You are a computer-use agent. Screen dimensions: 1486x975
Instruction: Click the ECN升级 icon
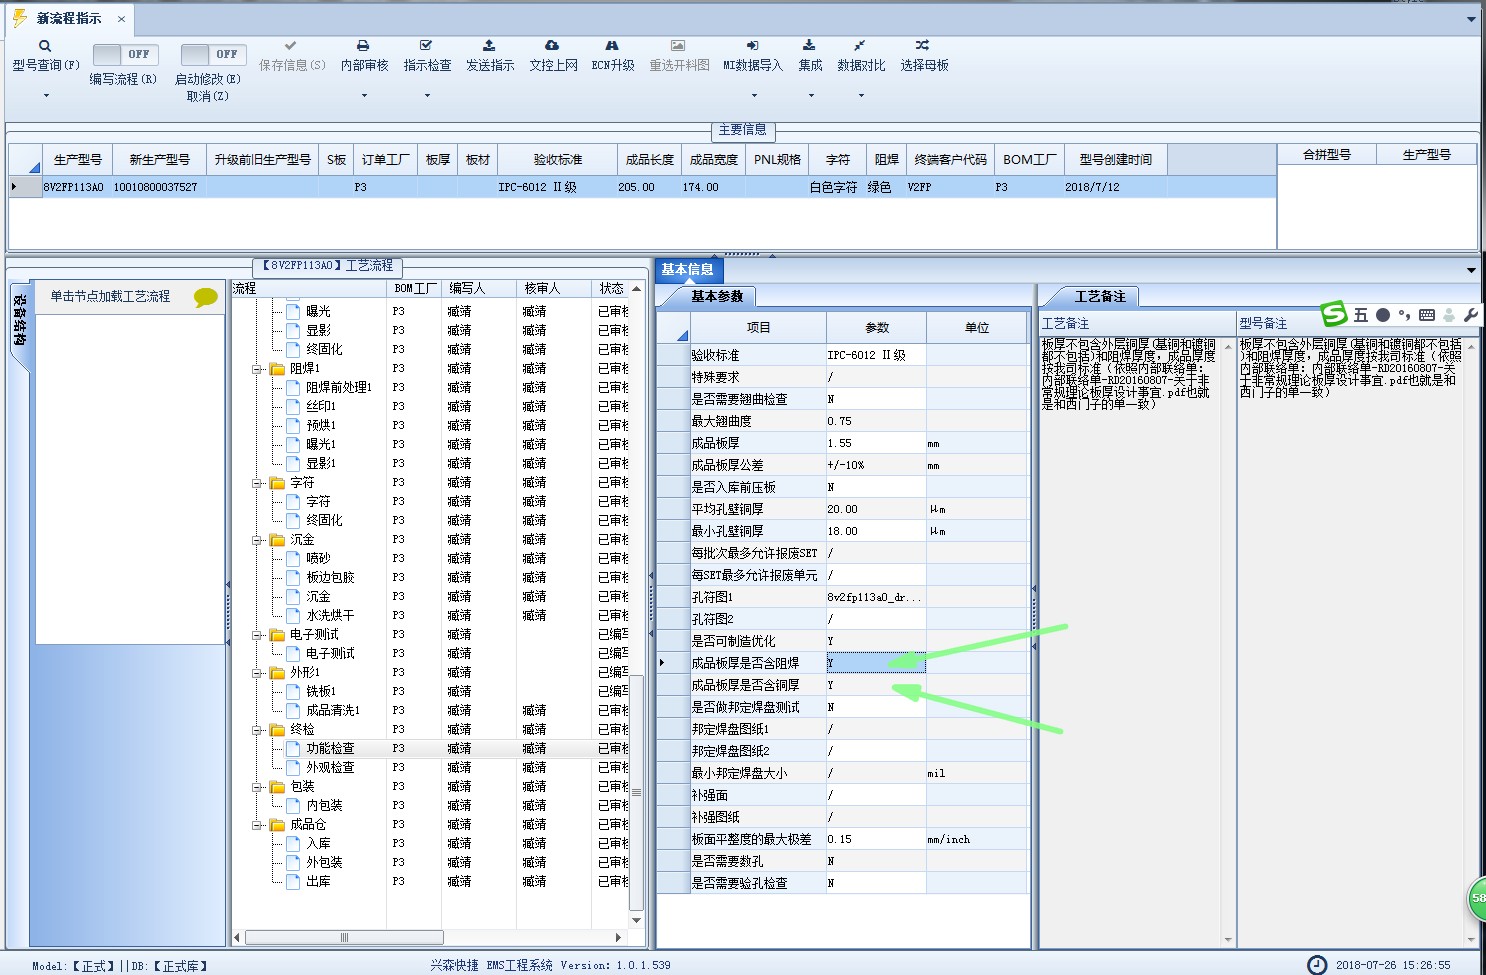click(612, 46)
